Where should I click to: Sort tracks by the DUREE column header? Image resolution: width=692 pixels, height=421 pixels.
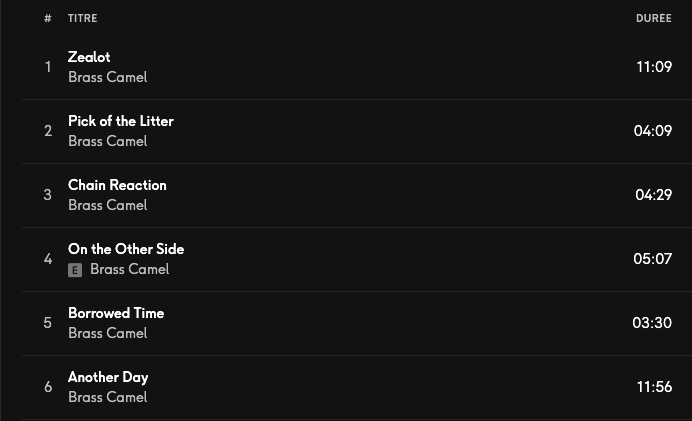653,18
